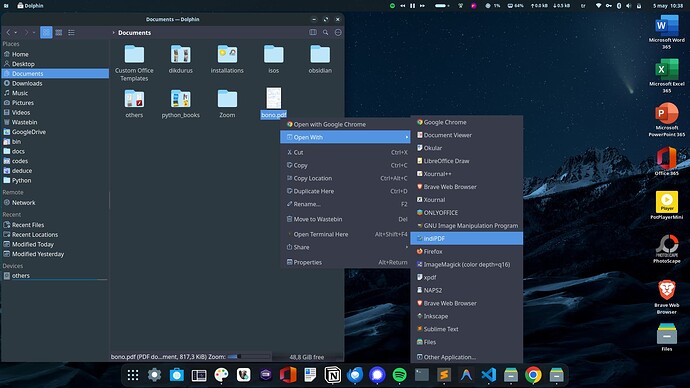Open Properties from the context menu
This screenshot has width=690, height=388.
coord(345,262)
